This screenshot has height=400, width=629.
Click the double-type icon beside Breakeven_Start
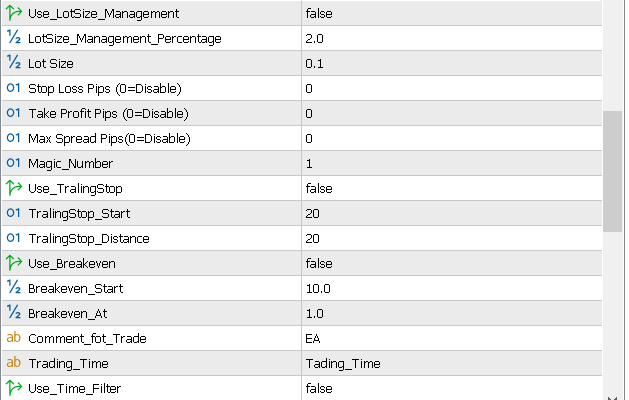(14, 288)
